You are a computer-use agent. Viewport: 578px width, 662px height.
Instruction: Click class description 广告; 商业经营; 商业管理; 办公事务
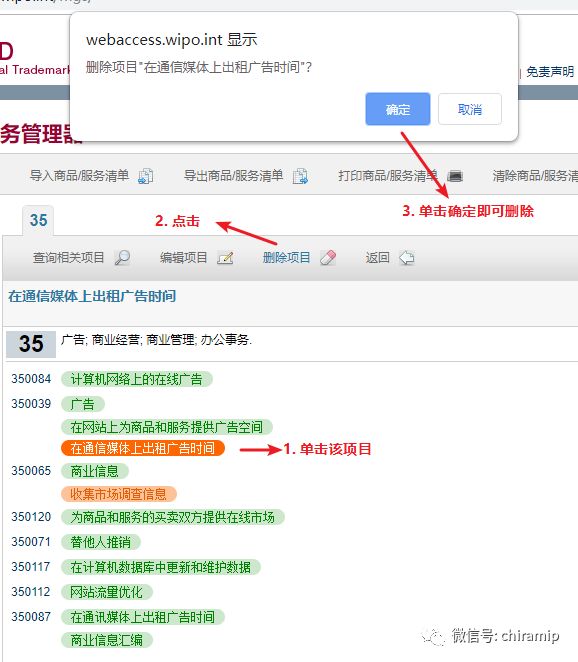coord(156,339)
